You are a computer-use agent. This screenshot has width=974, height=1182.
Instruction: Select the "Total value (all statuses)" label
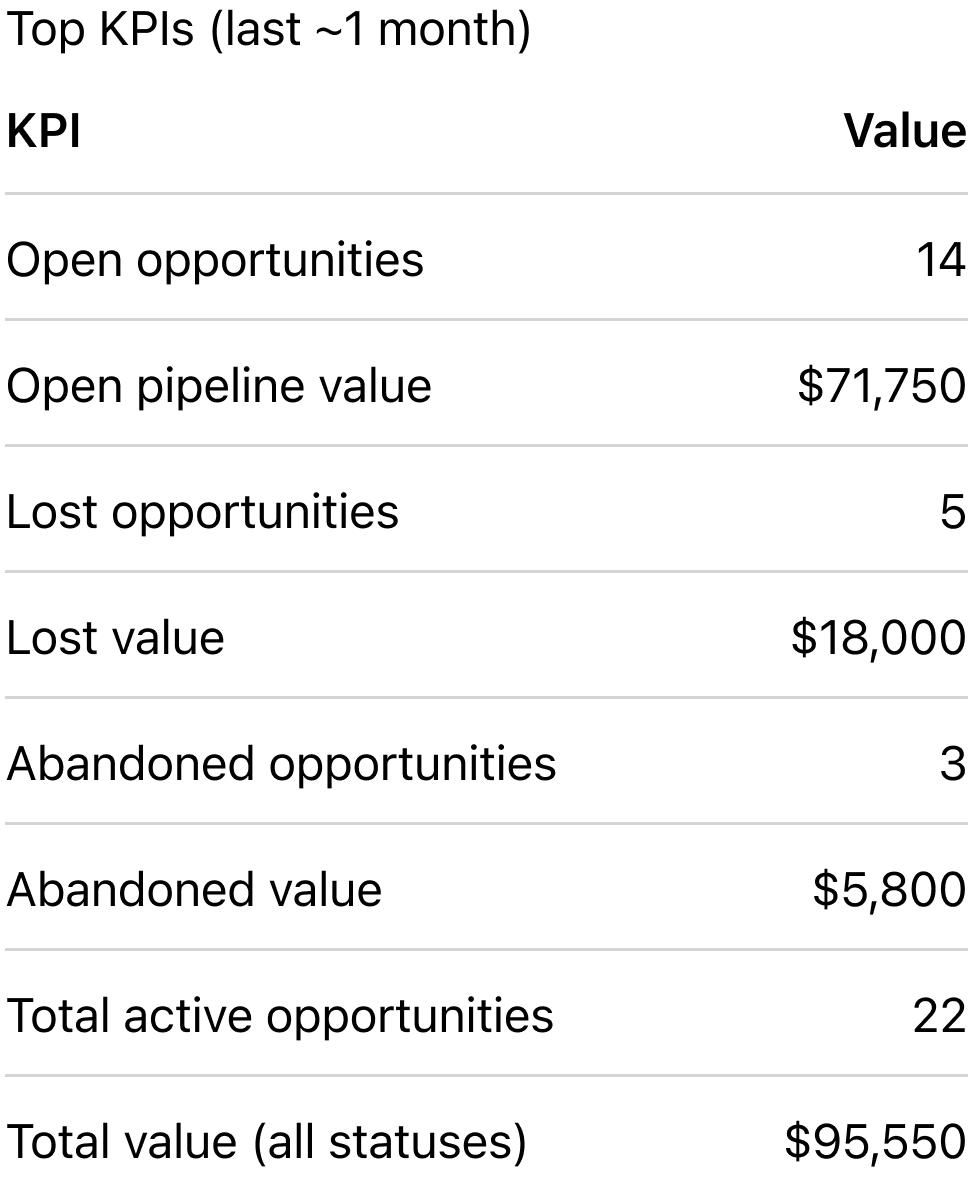click(x=266, y=1142)
